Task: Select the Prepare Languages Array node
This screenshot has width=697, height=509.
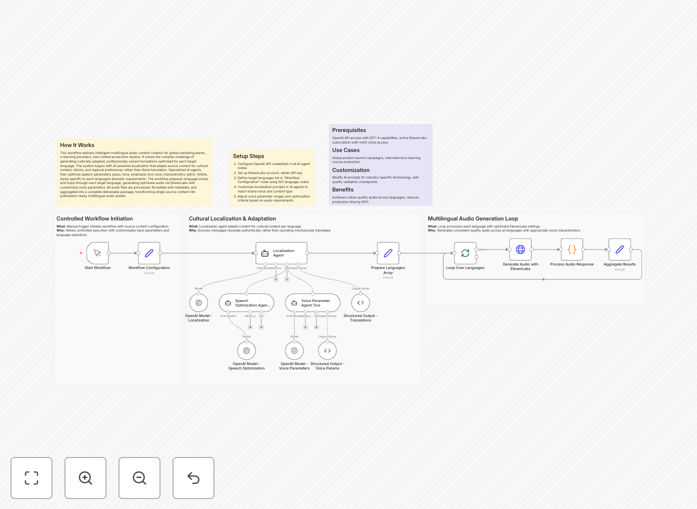Action: pyautogui.click(x=388, y=253)
